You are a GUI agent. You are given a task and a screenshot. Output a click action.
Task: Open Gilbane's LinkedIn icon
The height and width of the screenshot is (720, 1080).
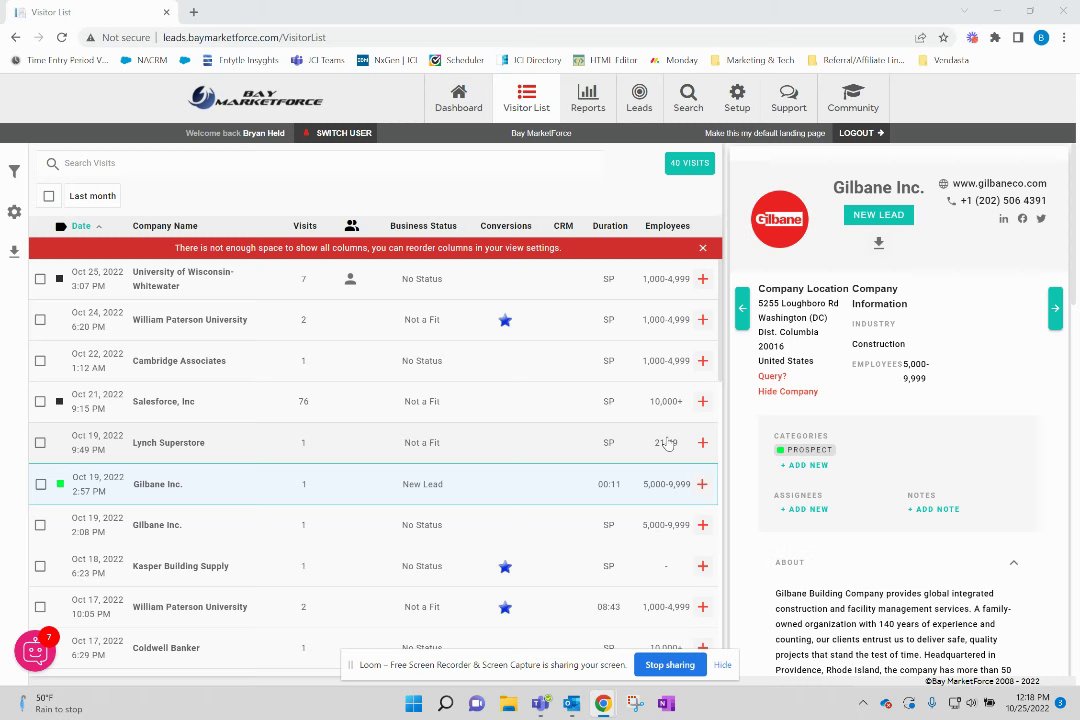(1004, 219)
